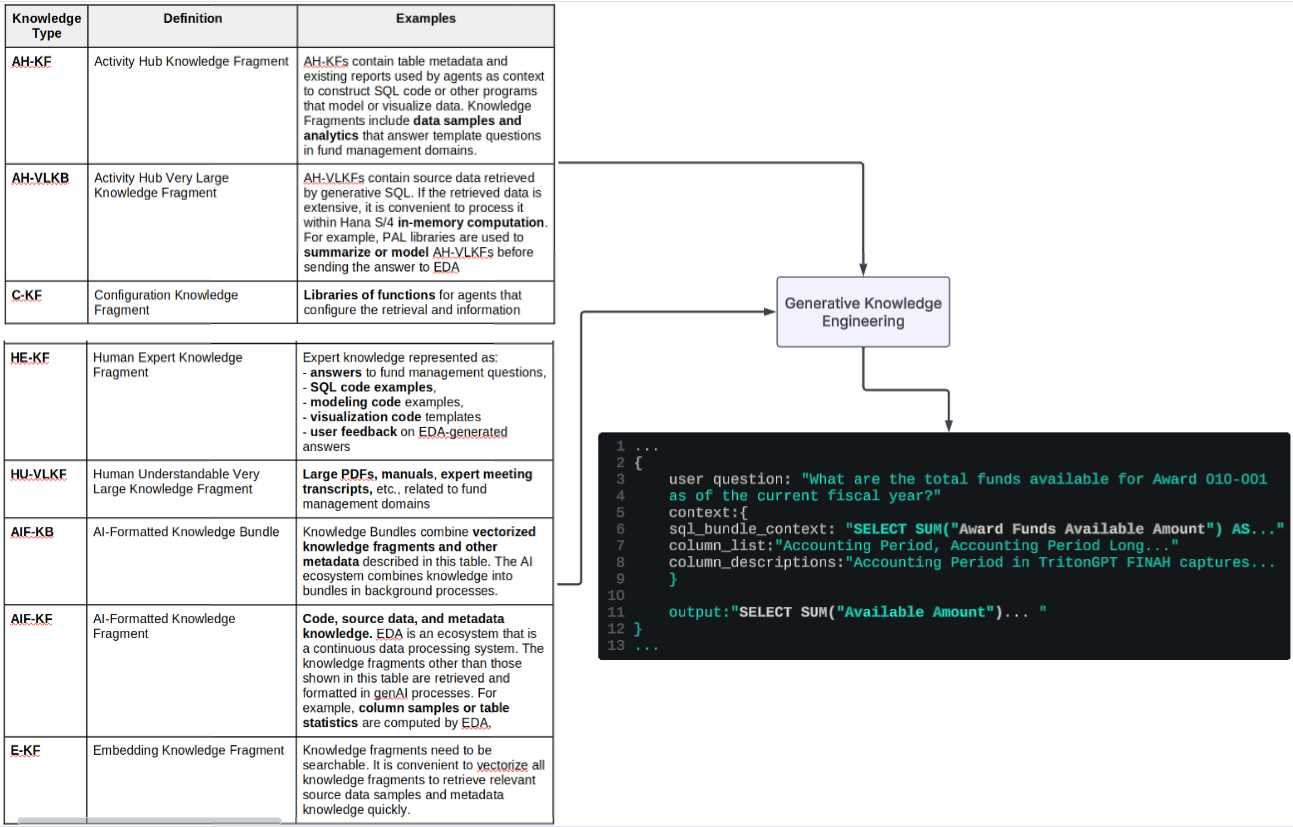
Task: Select the E-KF row label
Action: (27, 749)
